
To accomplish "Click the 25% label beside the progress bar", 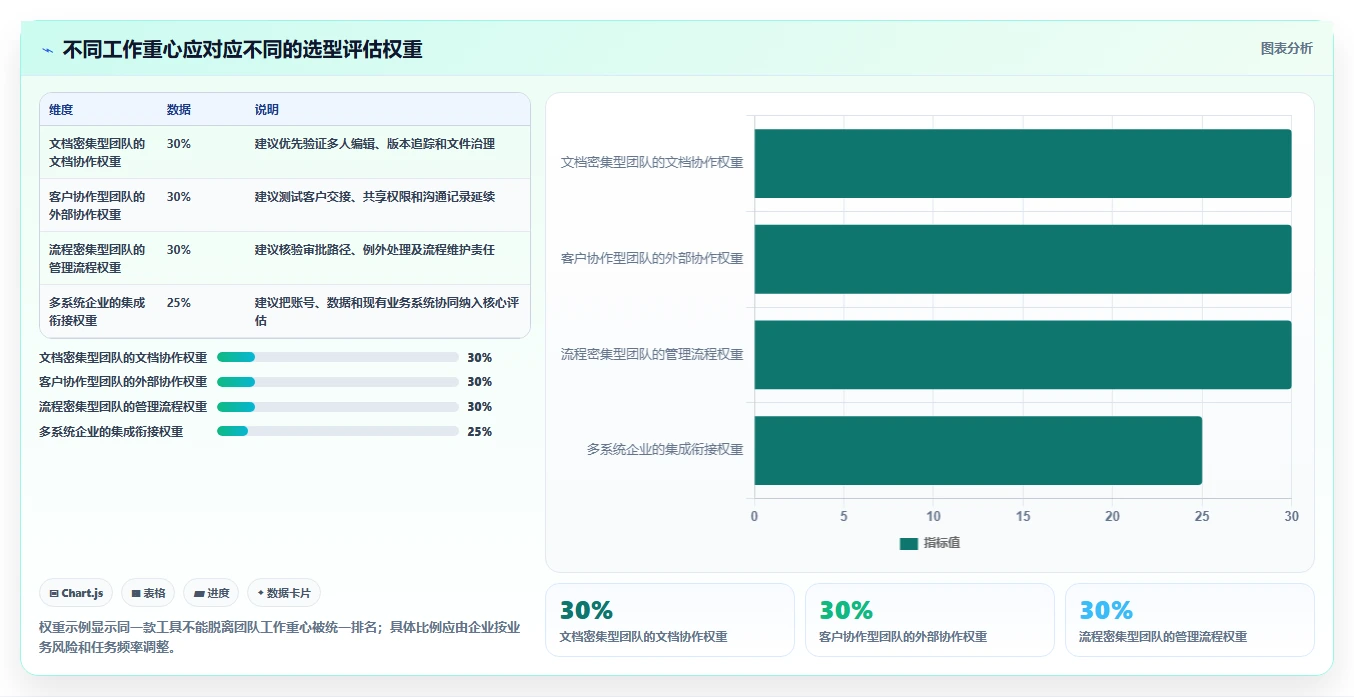I will (x=480, y=432).
